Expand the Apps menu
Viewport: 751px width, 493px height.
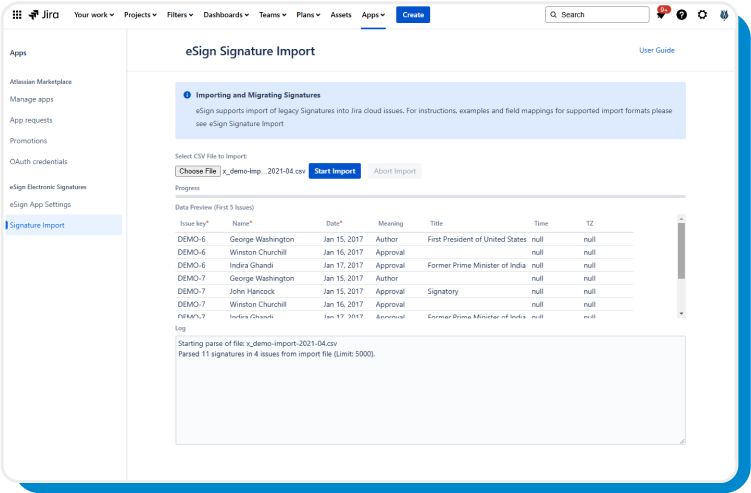373,15
